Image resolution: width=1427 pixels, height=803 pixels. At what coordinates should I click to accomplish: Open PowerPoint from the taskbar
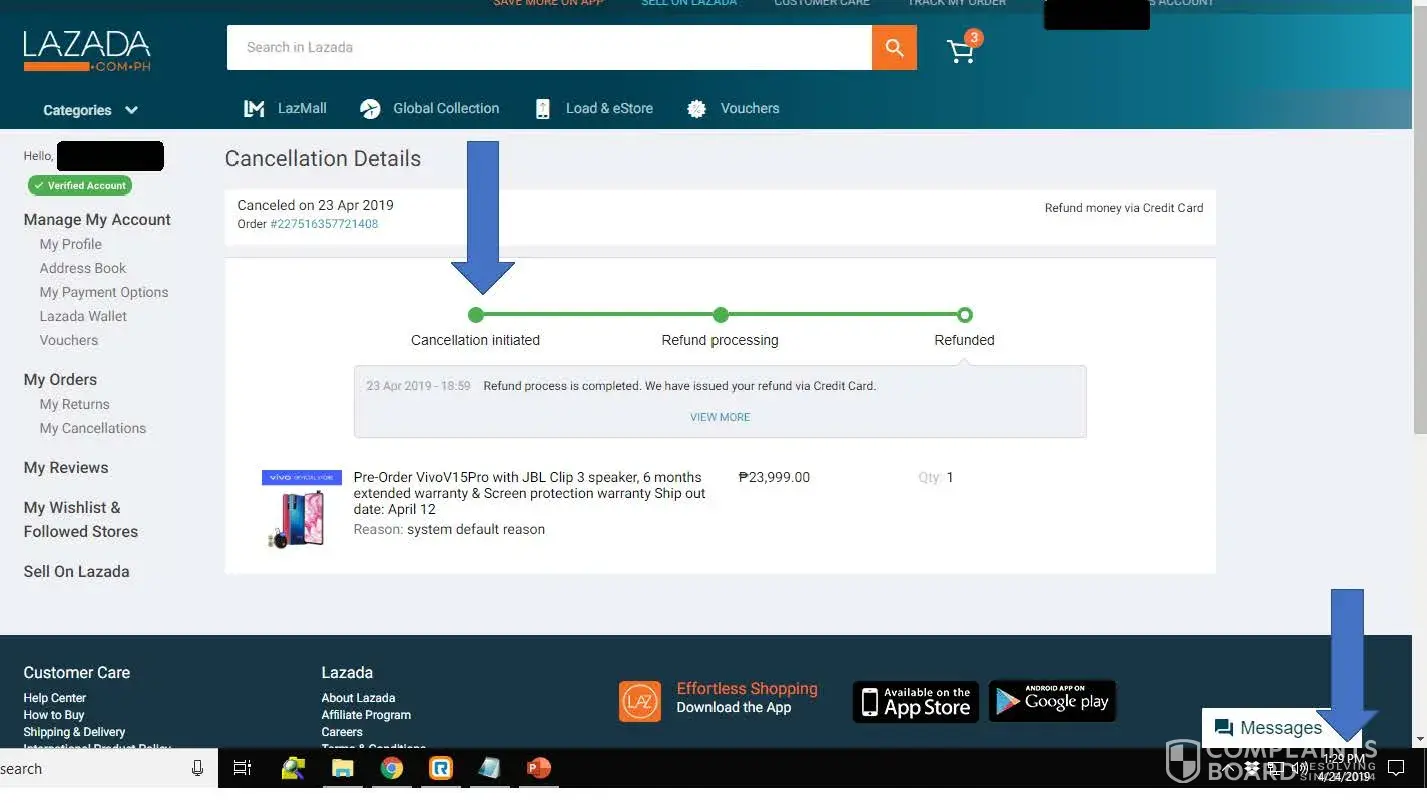pyautogui.click(x=539, y=768)
